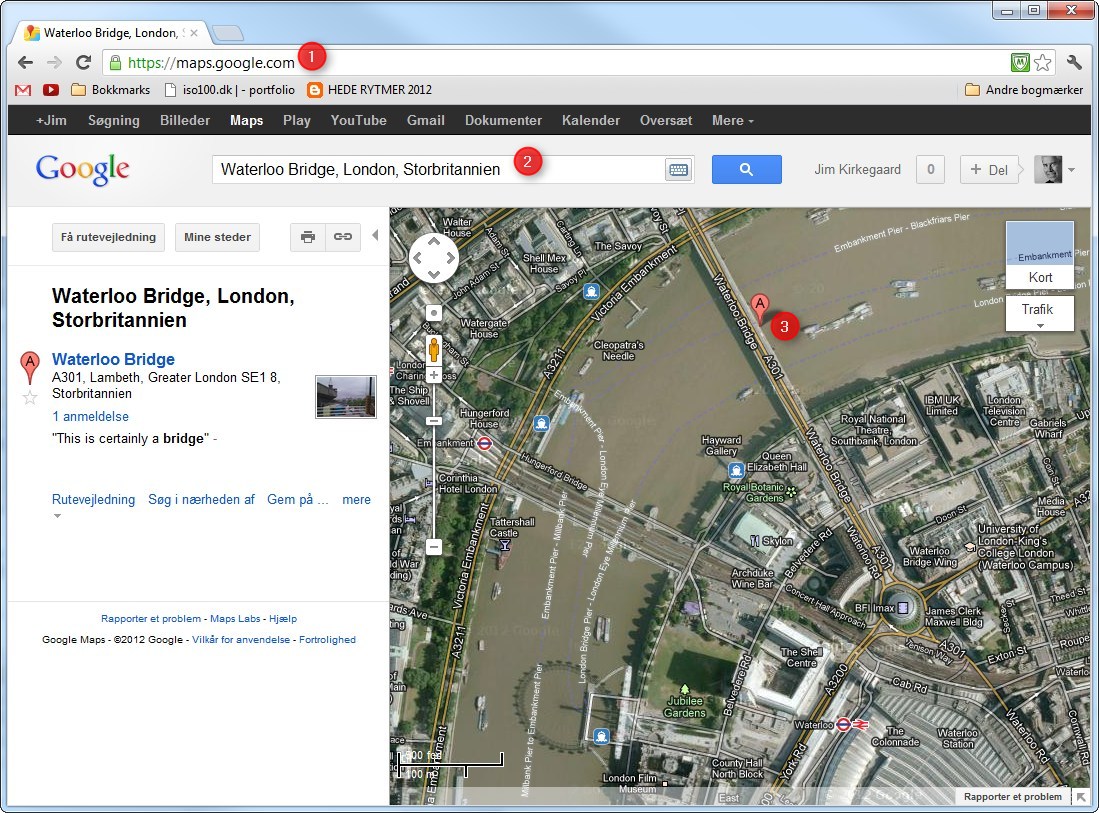This screenshot has width=1099, height=813.
Task: Click the green padlock security icon
Action: 116,62
